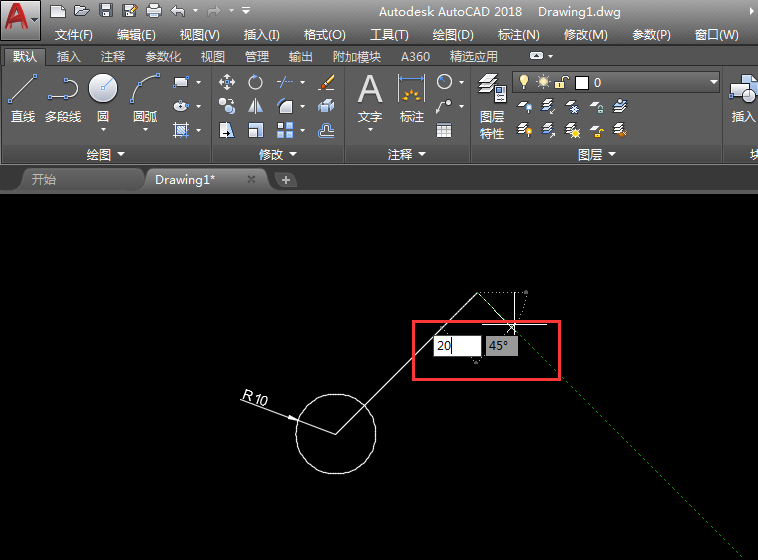Open the quick access toolbar customize arrow
Image resolution: width=758 pixels, height=560 pixels.
pos(246,10)
